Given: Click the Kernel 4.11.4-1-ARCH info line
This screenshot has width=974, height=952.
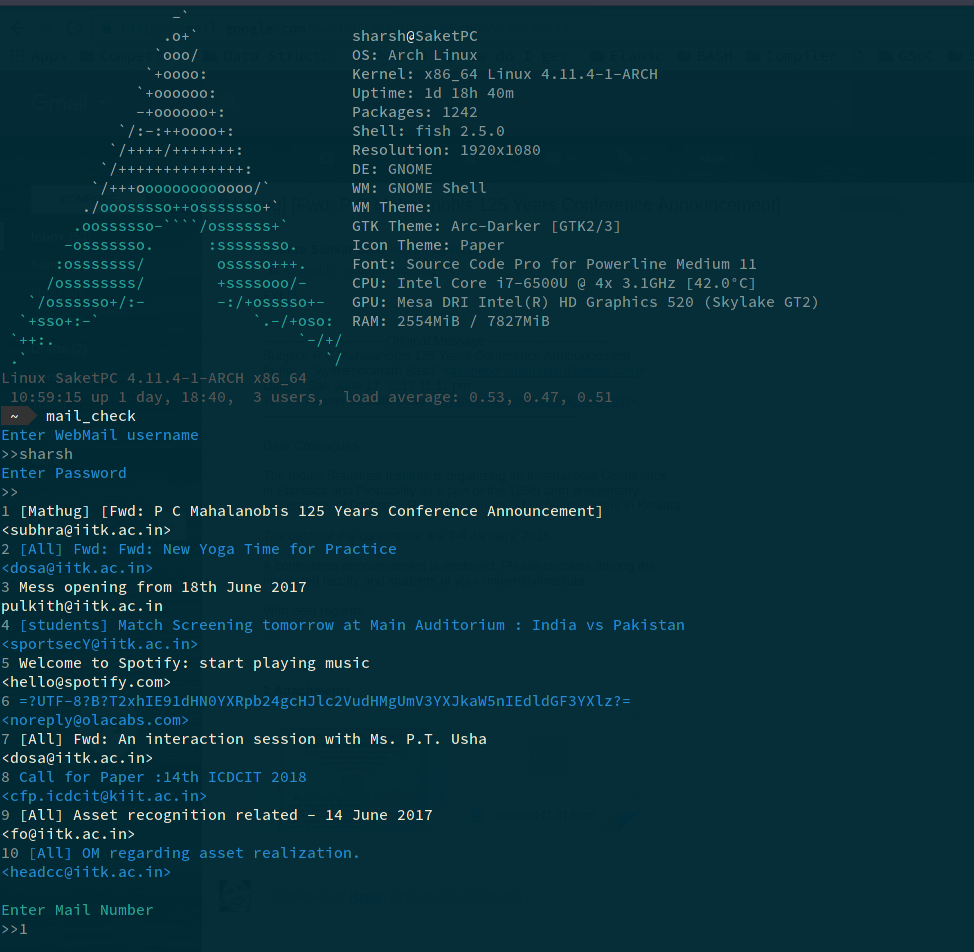Looking at the screenshot, I should pyautogui.click(x=504, y=74).
